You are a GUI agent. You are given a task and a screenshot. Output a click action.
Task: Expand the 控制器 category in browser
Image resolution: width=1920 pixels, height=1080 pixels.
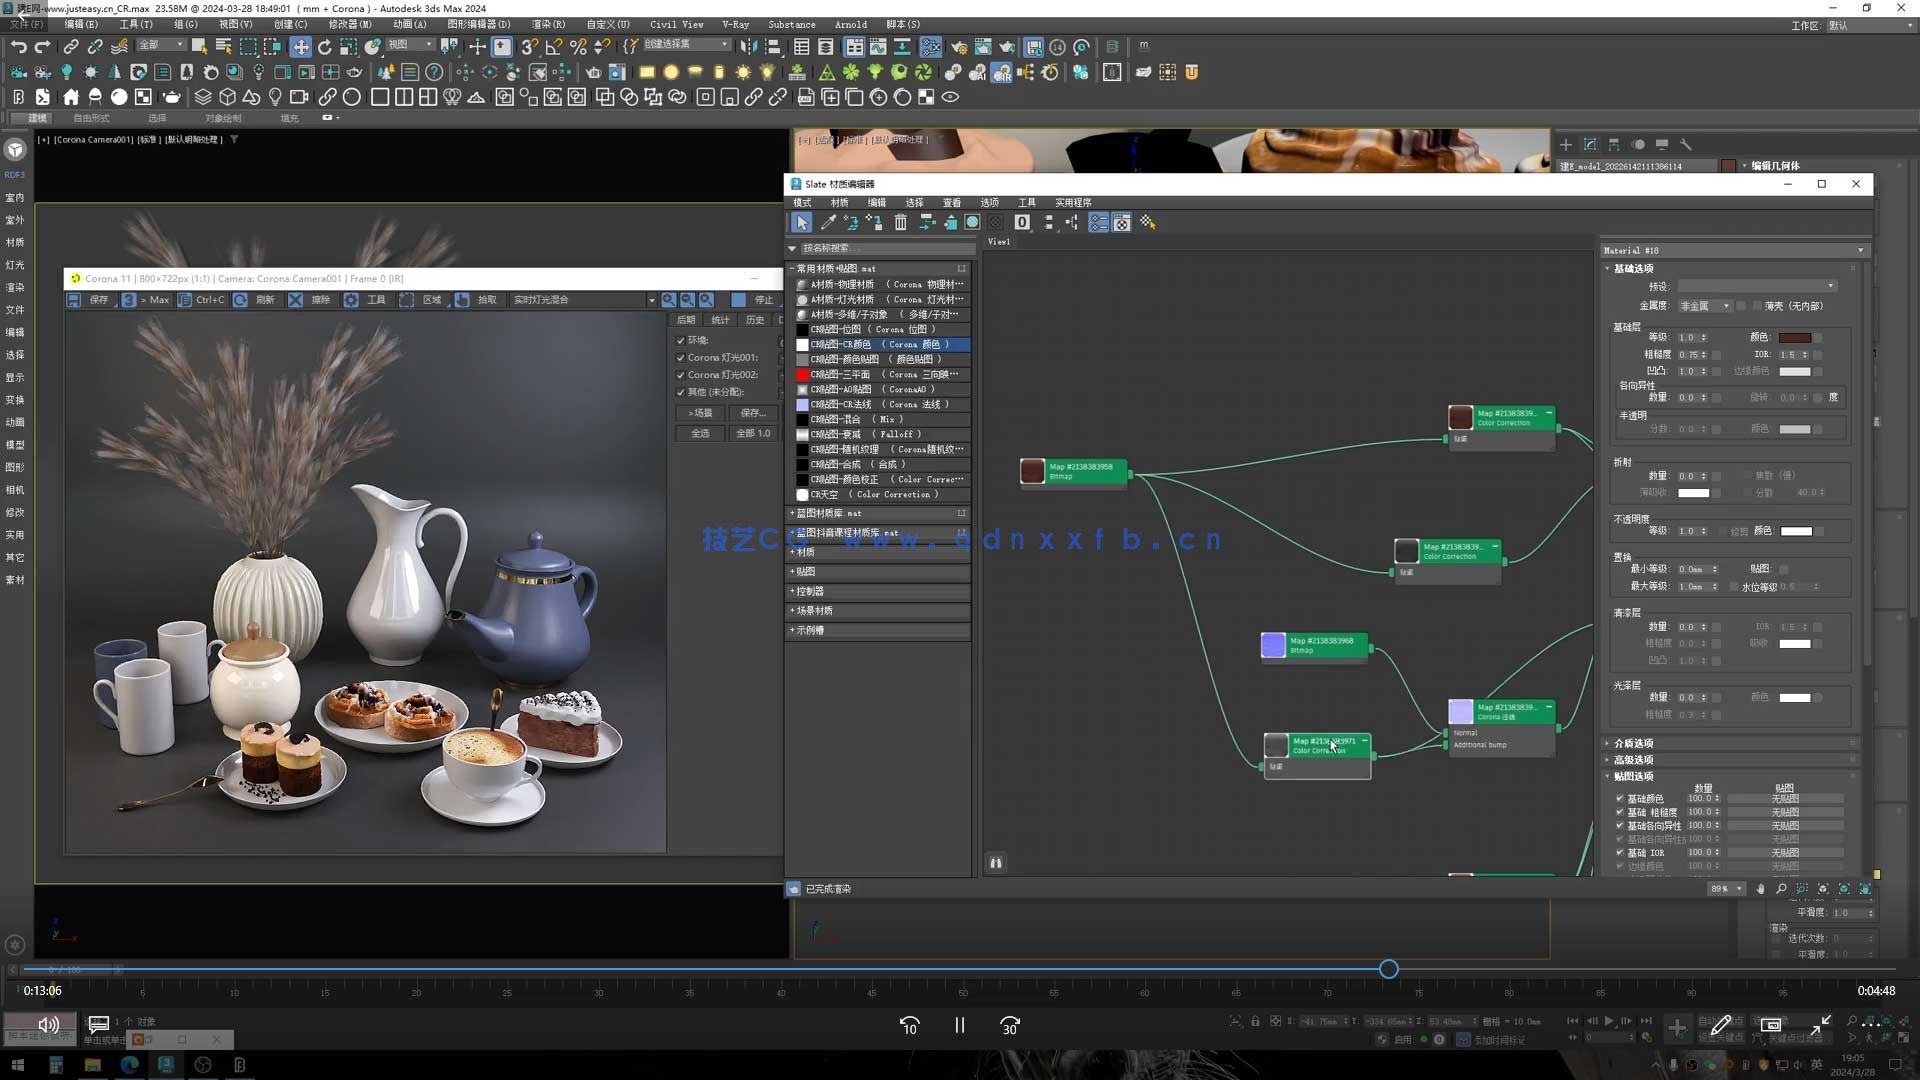(810, 591)
